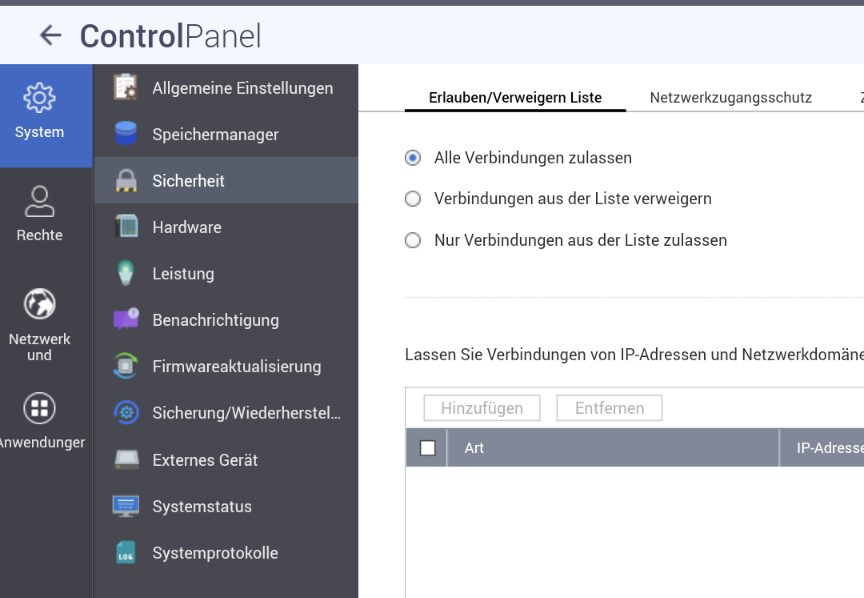Click the Entfernen button
864x598 pixels.
point(609,408)
